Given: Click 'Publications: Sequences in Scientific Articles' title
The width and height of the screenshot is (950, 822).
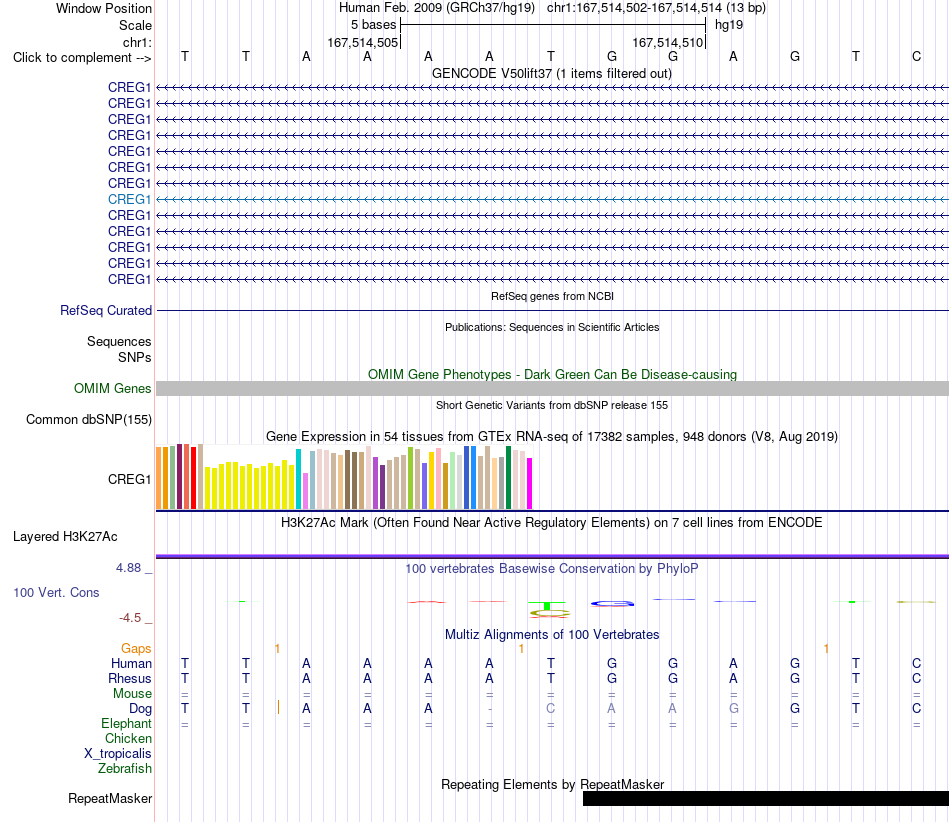Looking at the screenshot, I should (552, 327).
